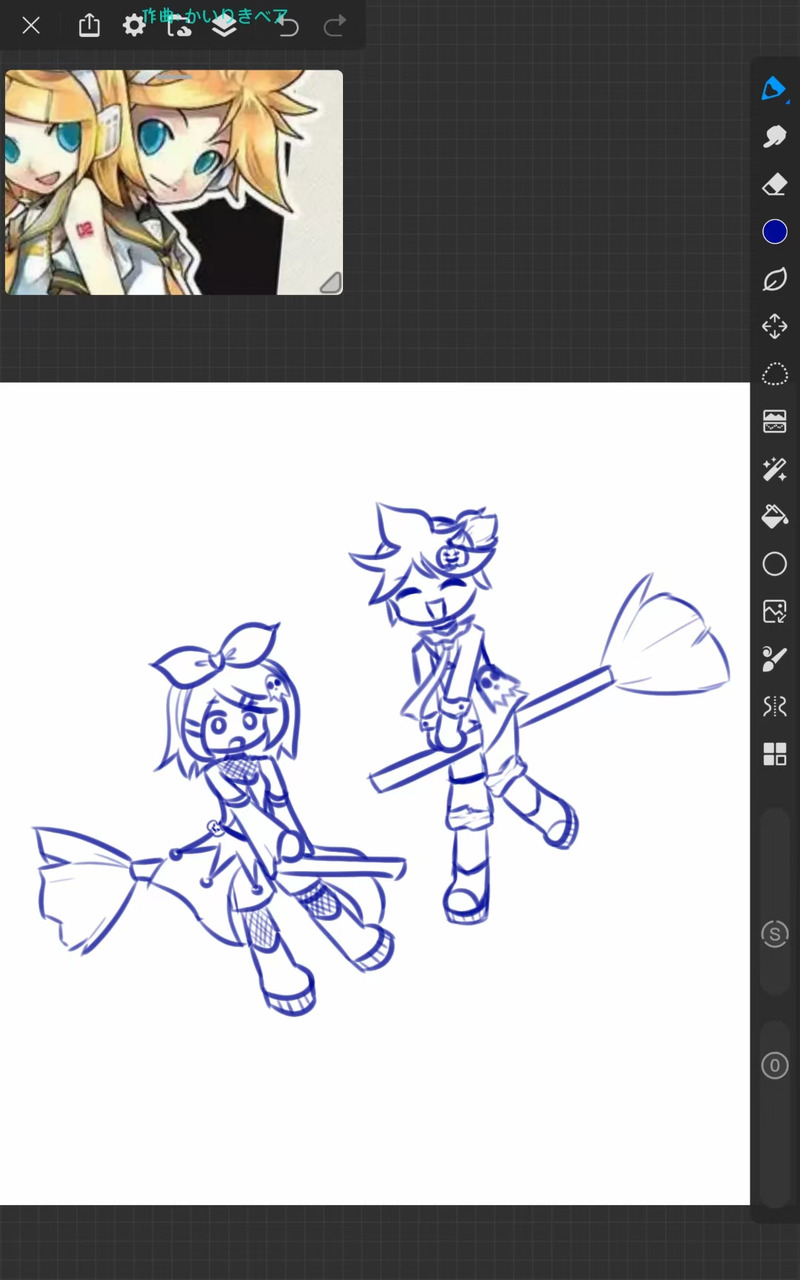Open the dark blue color swatch
This screenshot has height=1280, width=800.
(x=775, y=232)
